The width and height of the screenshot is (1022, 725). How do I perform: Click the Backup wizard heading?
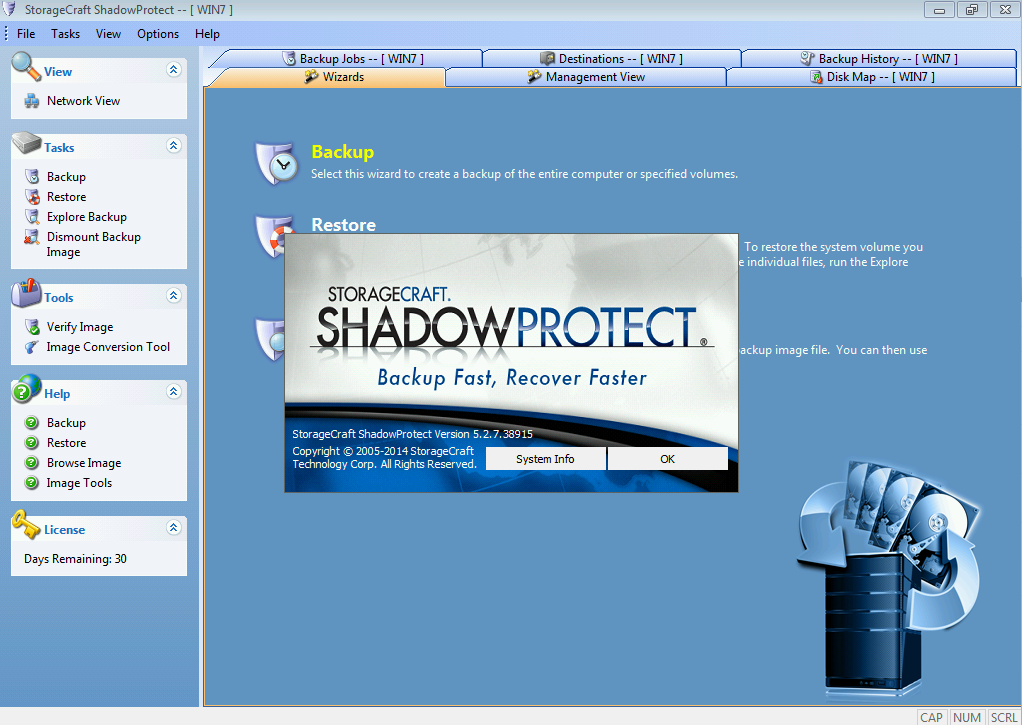(342, 152)
